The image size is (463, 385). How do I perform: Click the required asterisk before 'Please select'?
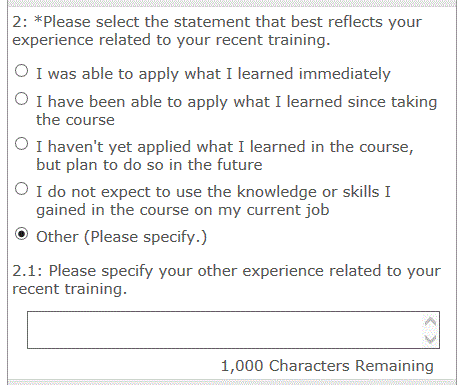pos(38,19)
